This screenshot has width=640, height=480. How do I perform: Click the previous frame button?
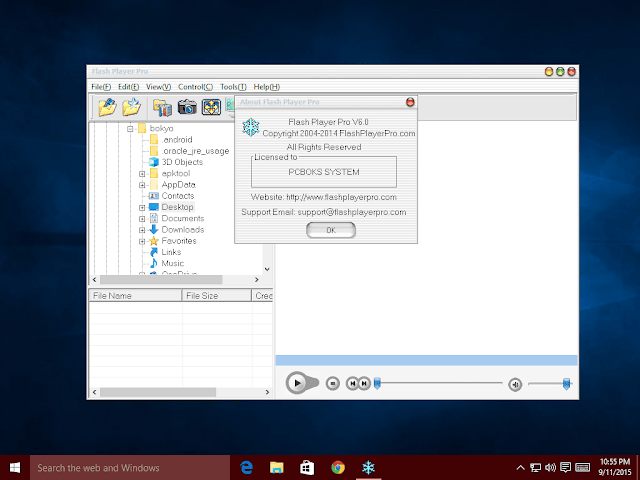pos(352,384)
